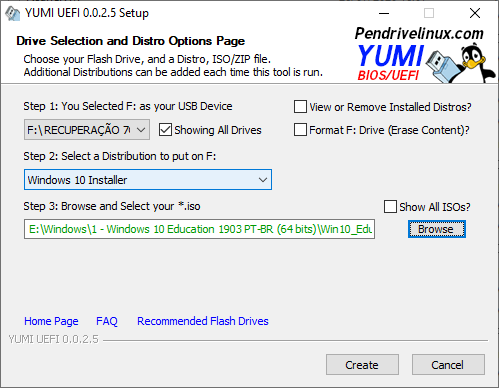Click the 'Step 1: You Selected F:' label
The image size is (499, 388).
click(128, 106)
